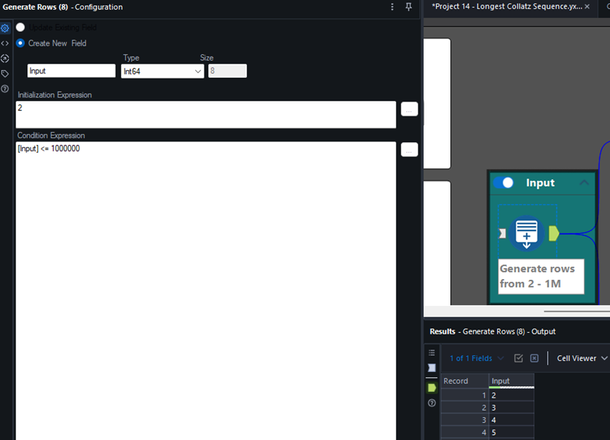Toggle the Input container on/off switch
This screenshot has width=610, height=440.
coord(503,182)
